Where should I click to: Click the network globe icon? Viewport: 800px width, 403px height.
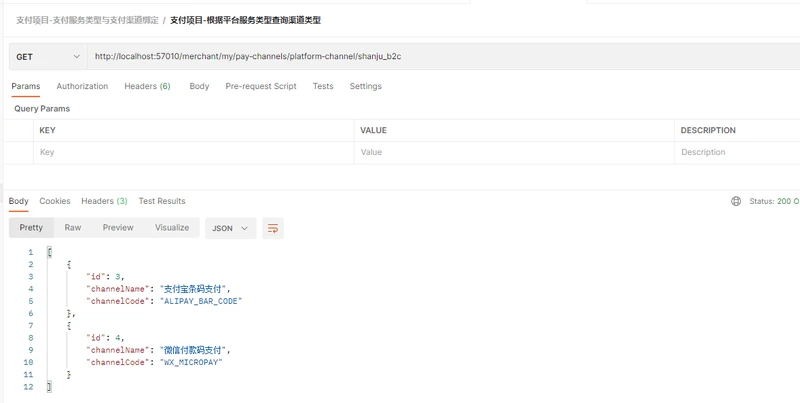coord(736,201)
